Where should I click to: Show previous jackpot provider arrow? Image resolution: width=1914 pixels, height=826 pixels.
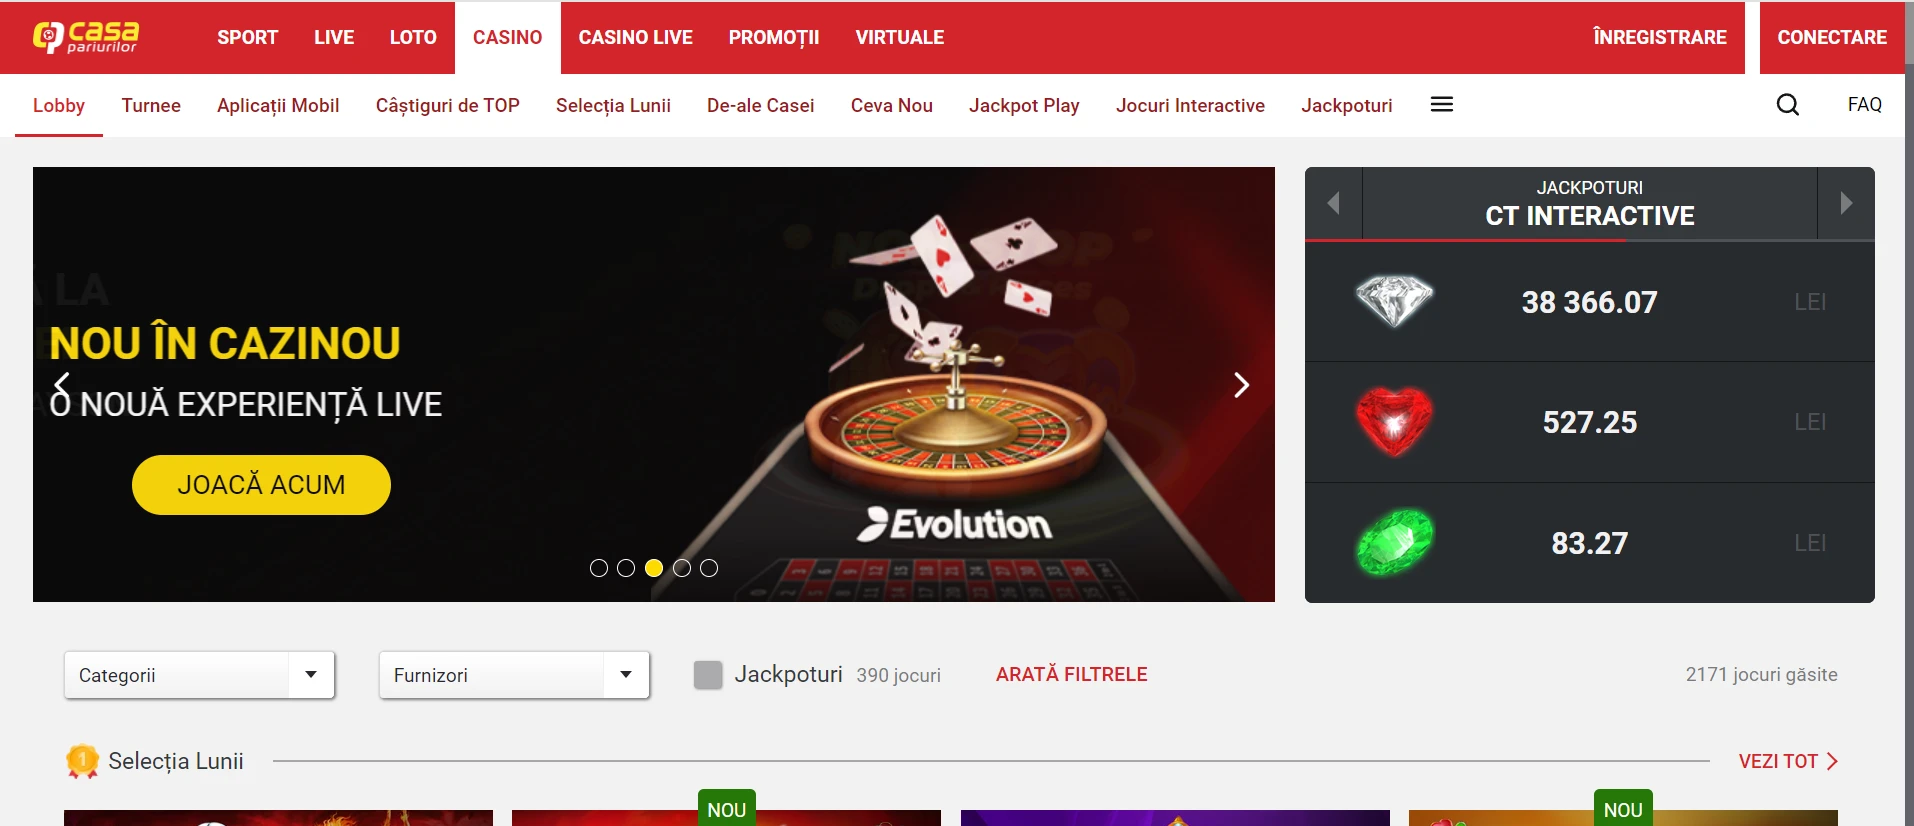(x=1333, y=203)
